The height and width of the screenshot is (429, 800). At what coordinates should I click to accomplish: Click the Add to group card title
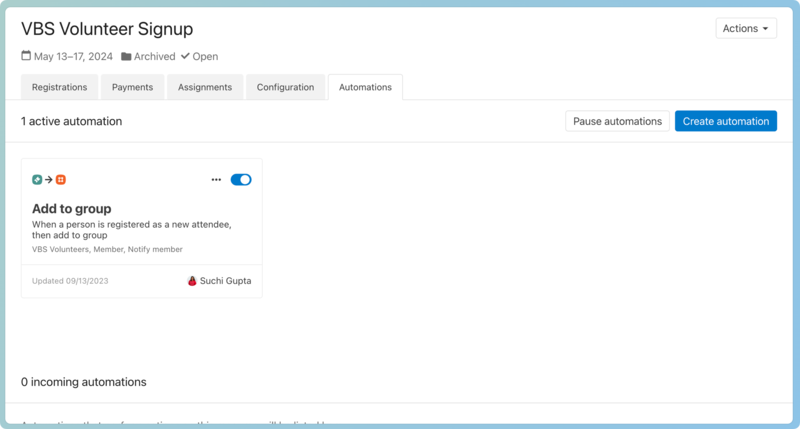[x=71, y=209]
